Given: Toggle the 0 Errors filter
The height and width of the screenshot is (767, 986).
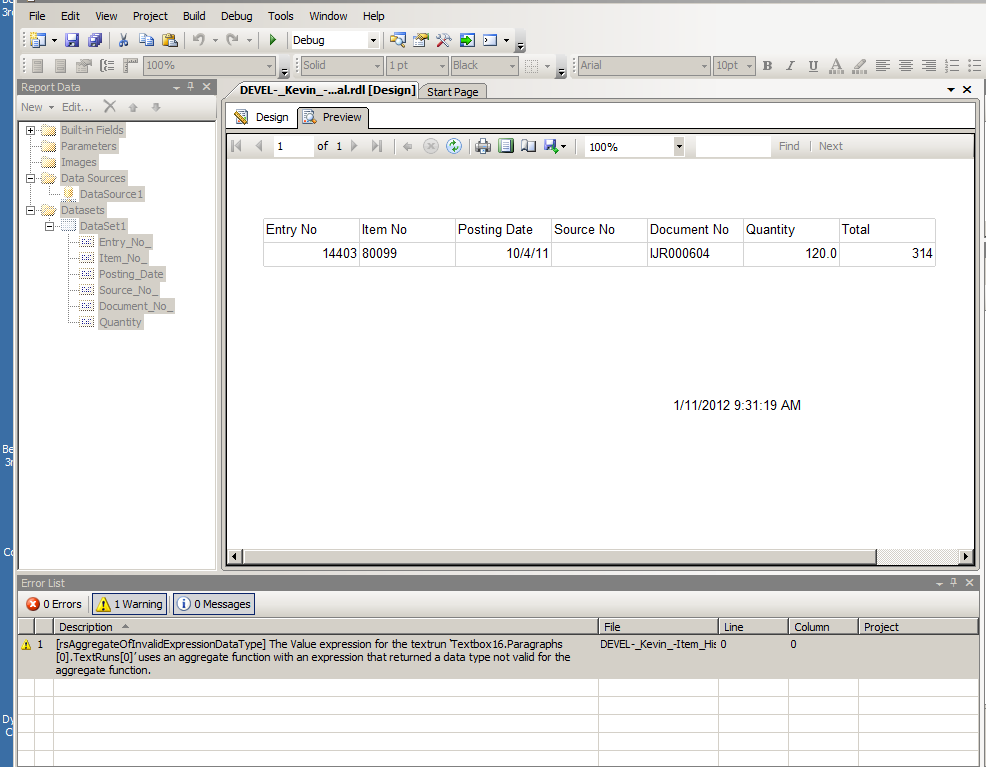Looking at the screenshot, I should tap(54, 604).
